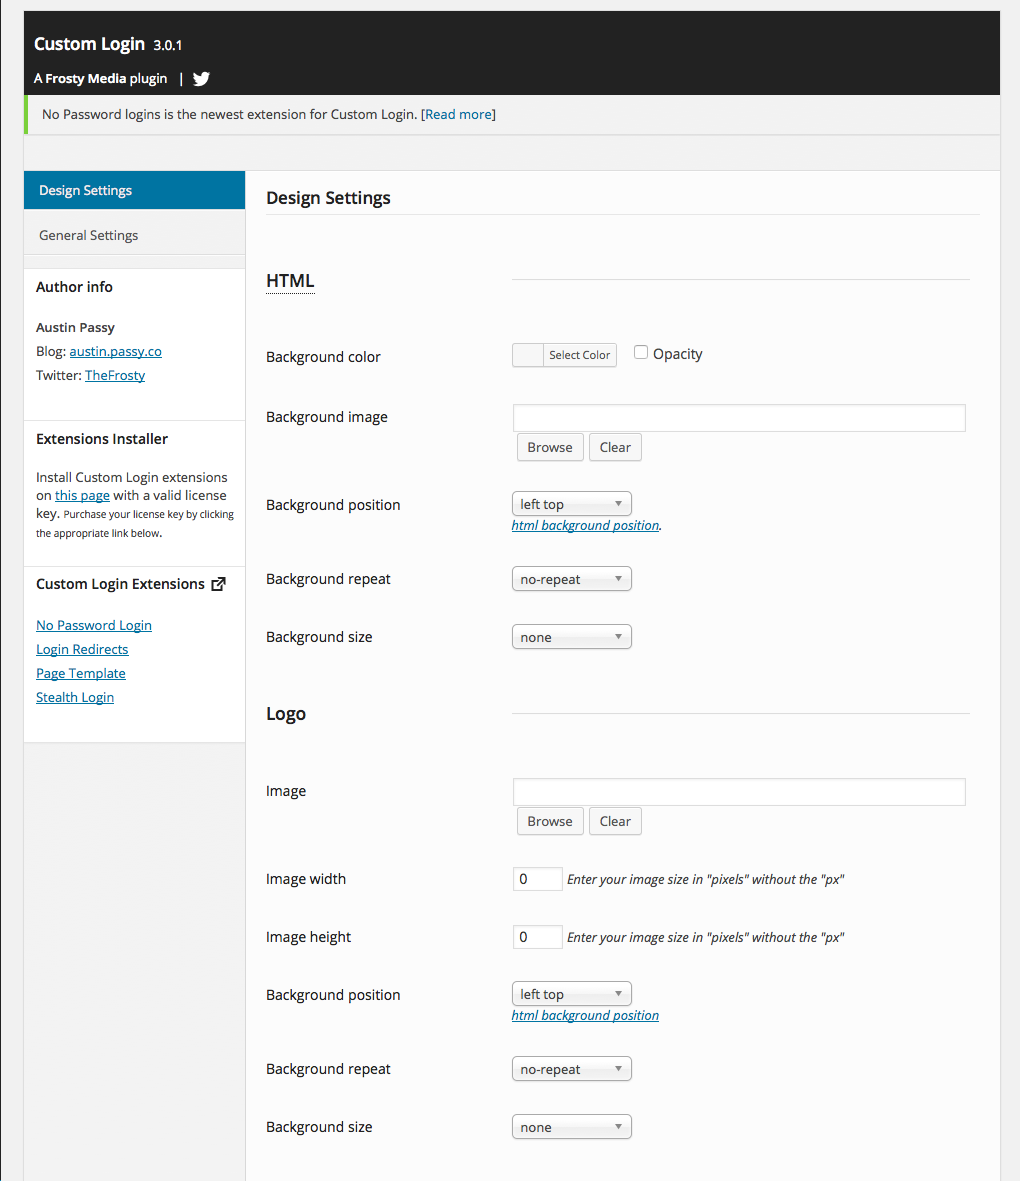Click Browse for HTML background image
Screen dimensions: 1020x1181
point(550,447)
